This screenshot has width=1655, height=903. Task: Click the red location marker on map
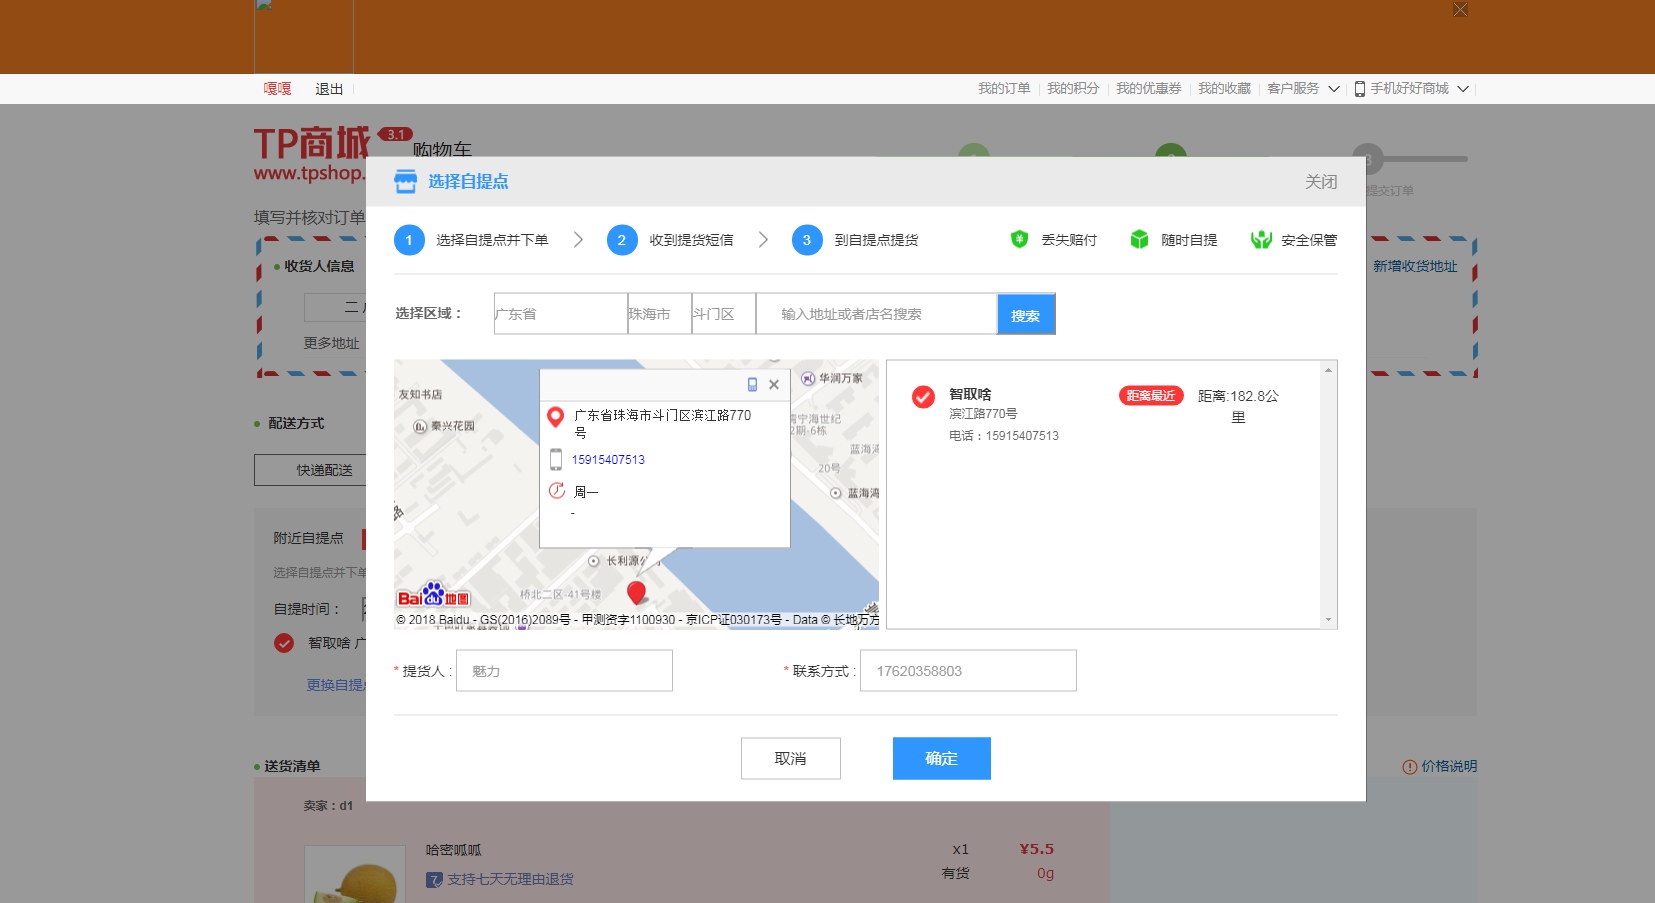[636, 592]
